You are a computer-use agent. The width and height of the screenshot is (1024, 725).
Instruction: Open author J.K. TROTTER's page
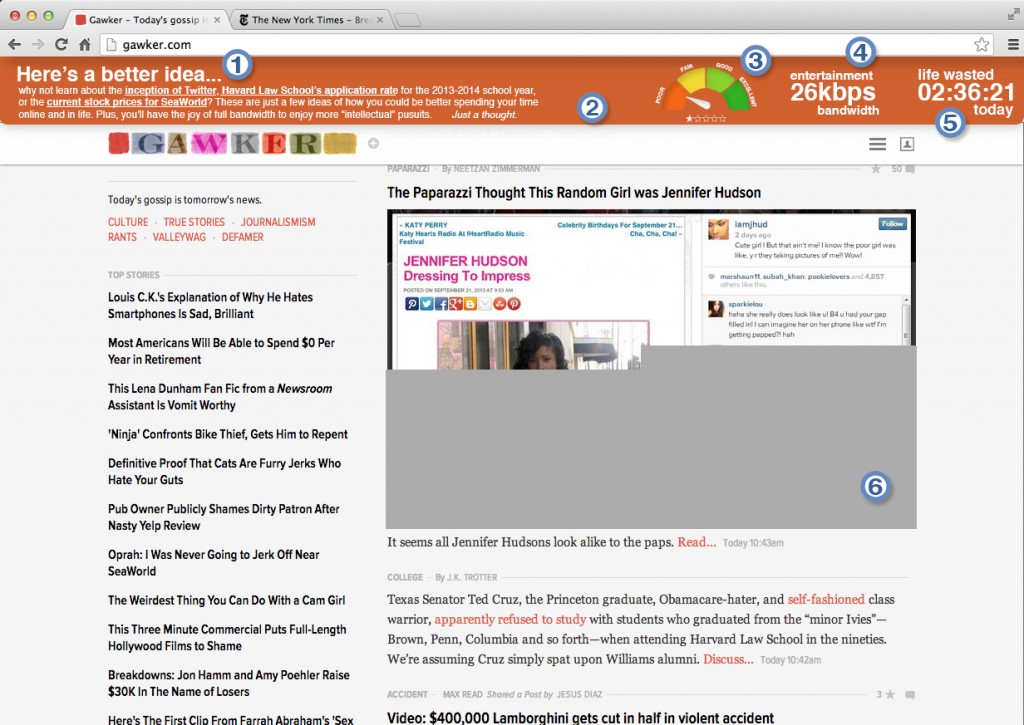(x=472, y=577)
